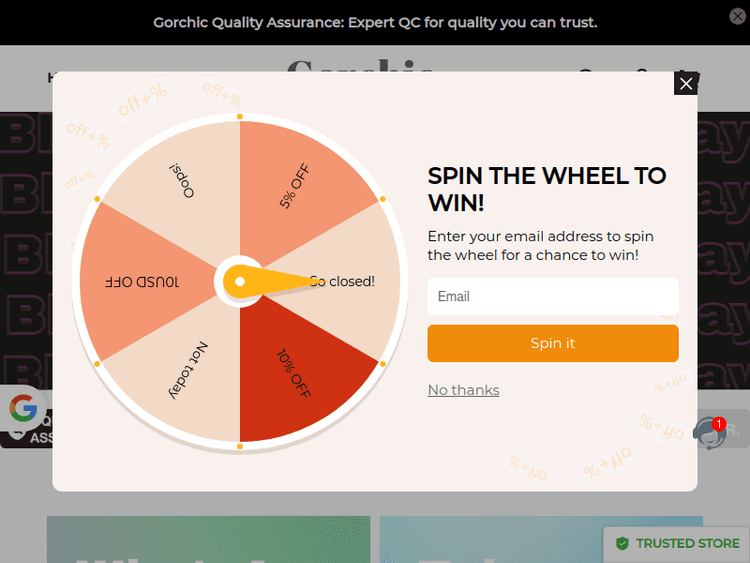This screenshot has height=563, width=750.
Task: Click the Trusted Store shield badge
Action: pyautogui.click(x=622, y=543)
